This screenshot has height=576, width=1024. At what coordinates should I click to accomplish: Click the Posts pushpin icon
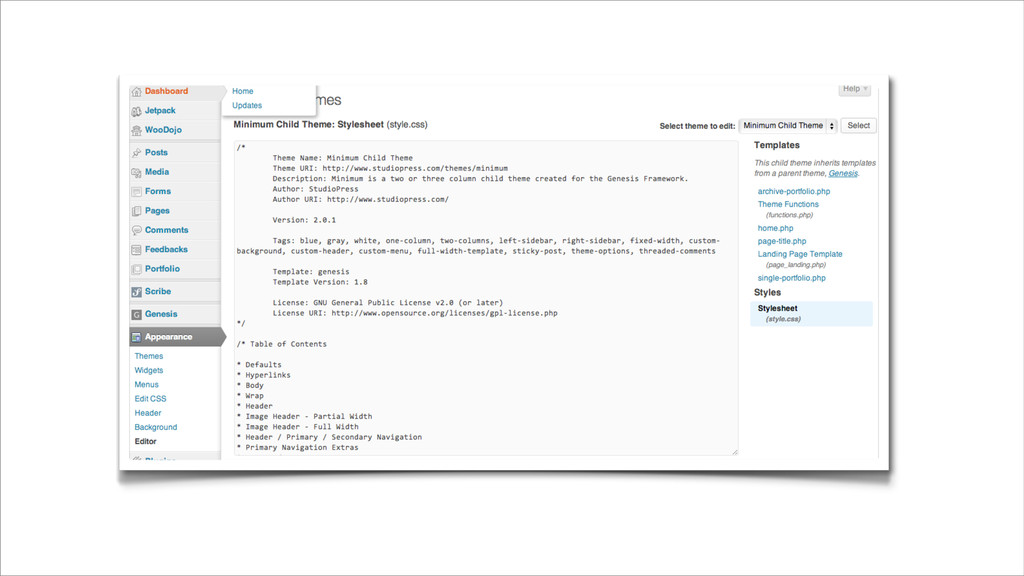click(136, 153)
